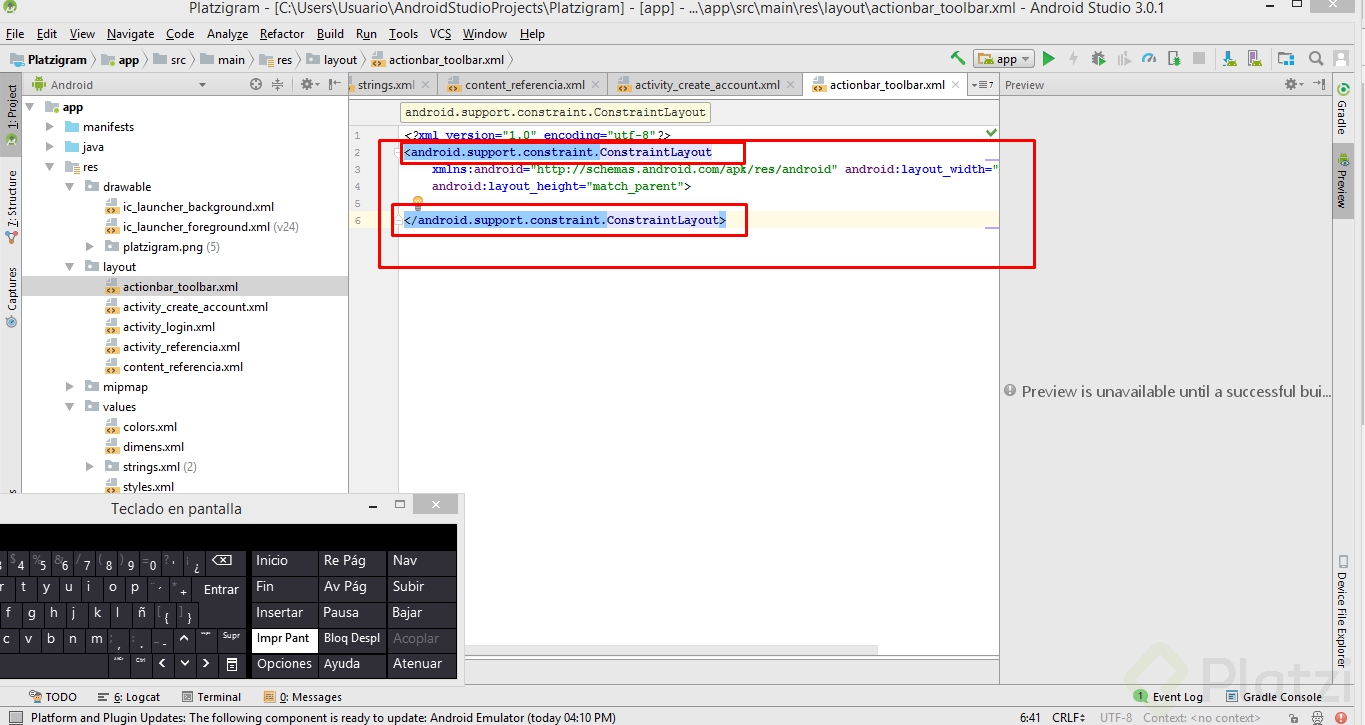This screenshot has height=725, width=1365.
Task: Select ic_launcher_background.xml file
Action: [198, 207]
